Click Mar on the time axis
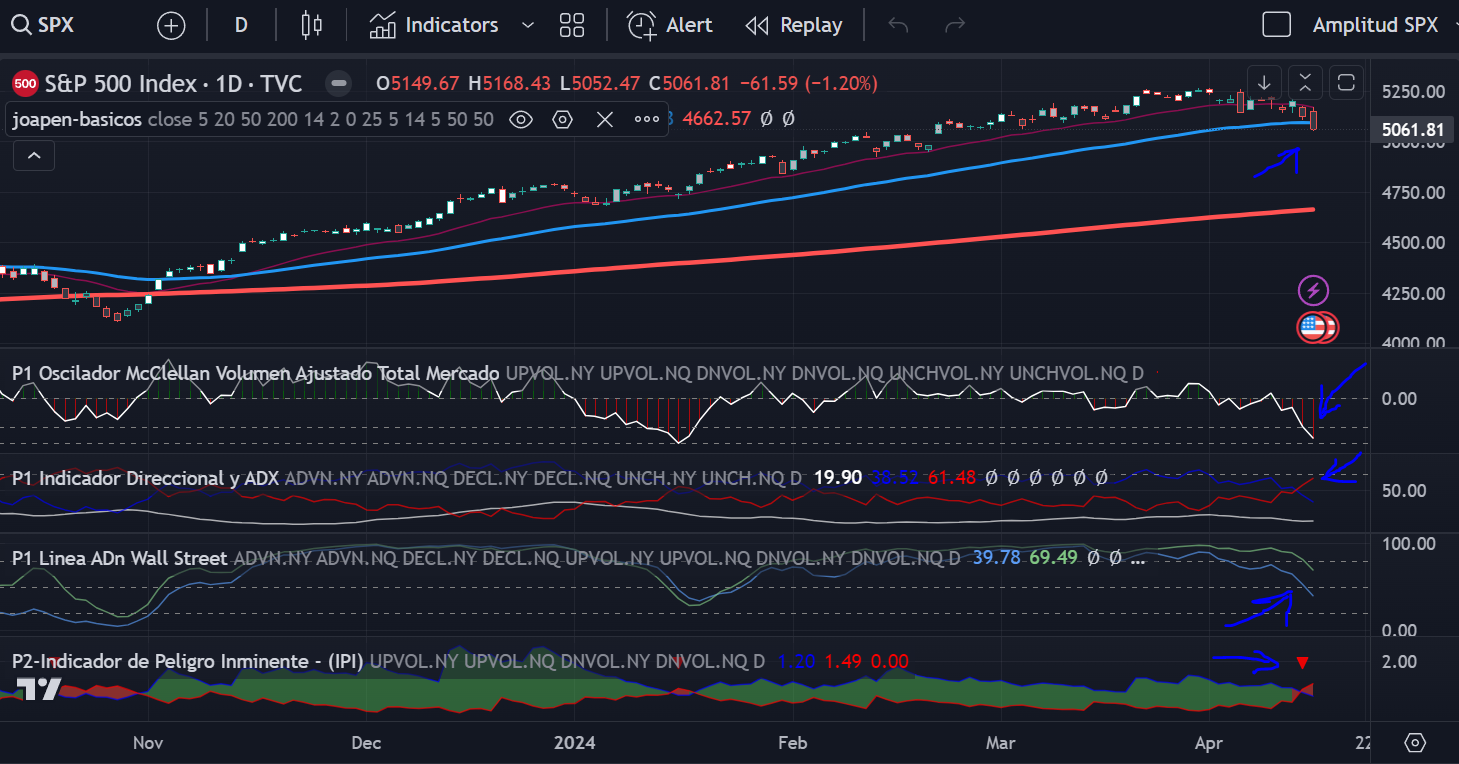Screen dimensions: 1459x764 [1000, 743]
